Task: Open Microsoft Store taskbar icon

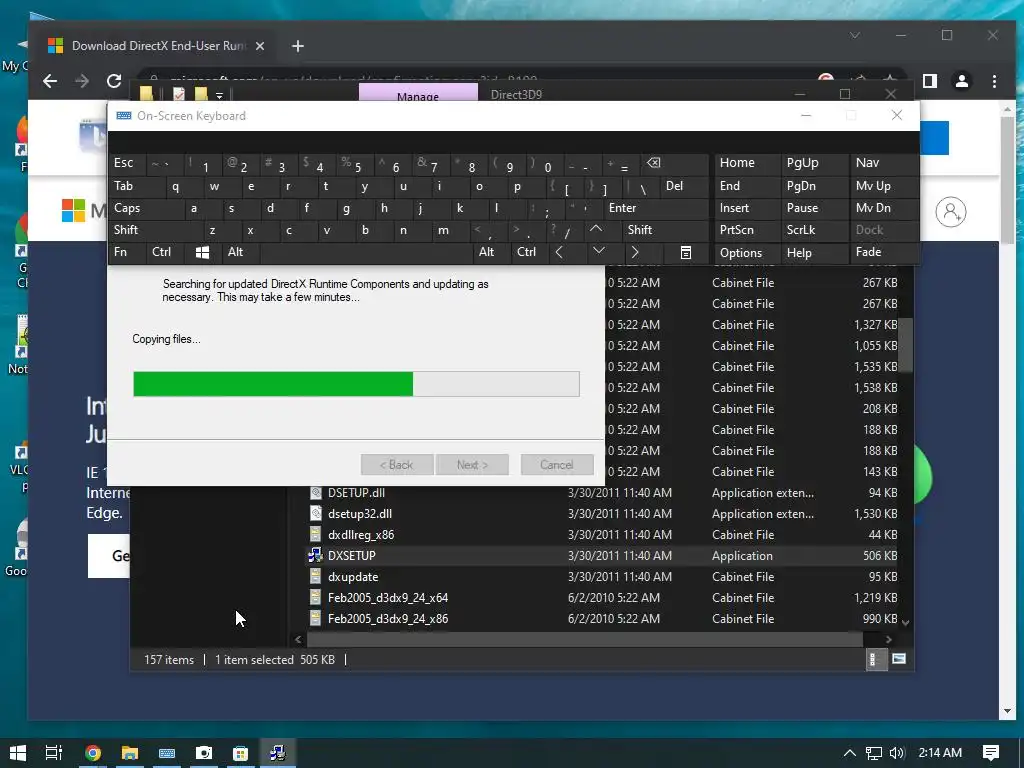Action: pyautogui.click(x=240, y=752)
